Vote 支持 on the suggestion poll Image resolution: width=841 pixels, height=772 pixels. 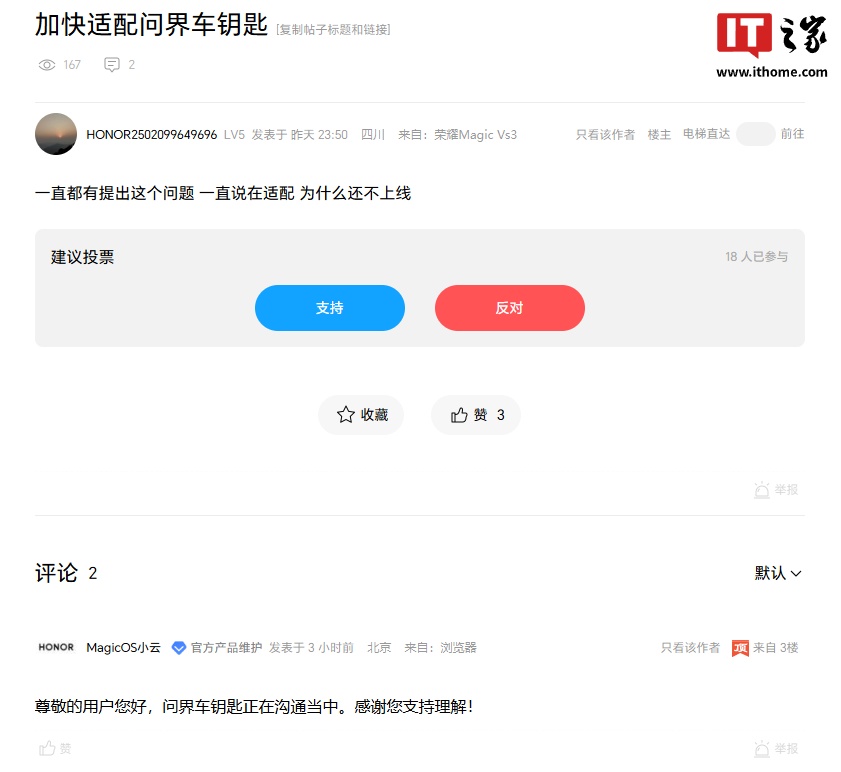click(330, 308)
